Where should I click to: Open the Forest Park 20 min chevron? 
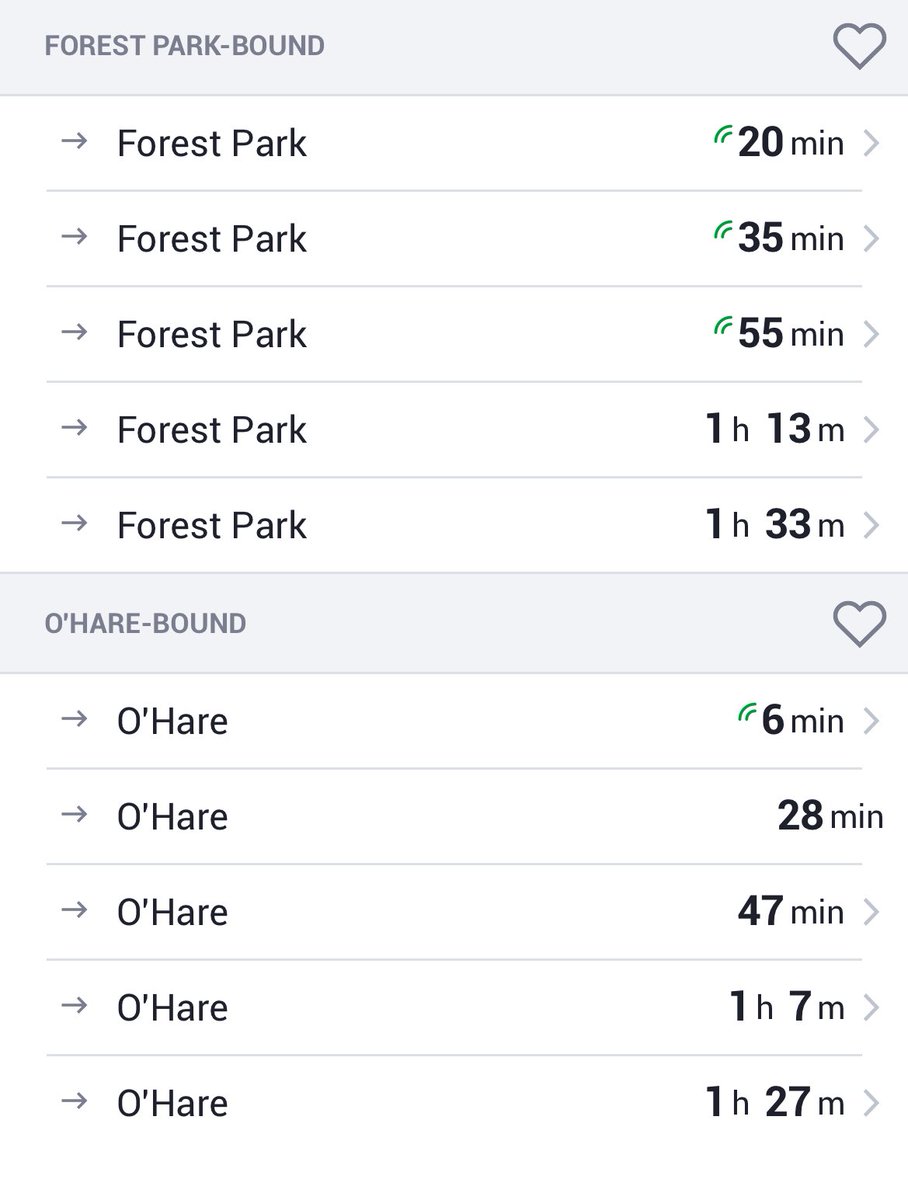pos(871,144)
